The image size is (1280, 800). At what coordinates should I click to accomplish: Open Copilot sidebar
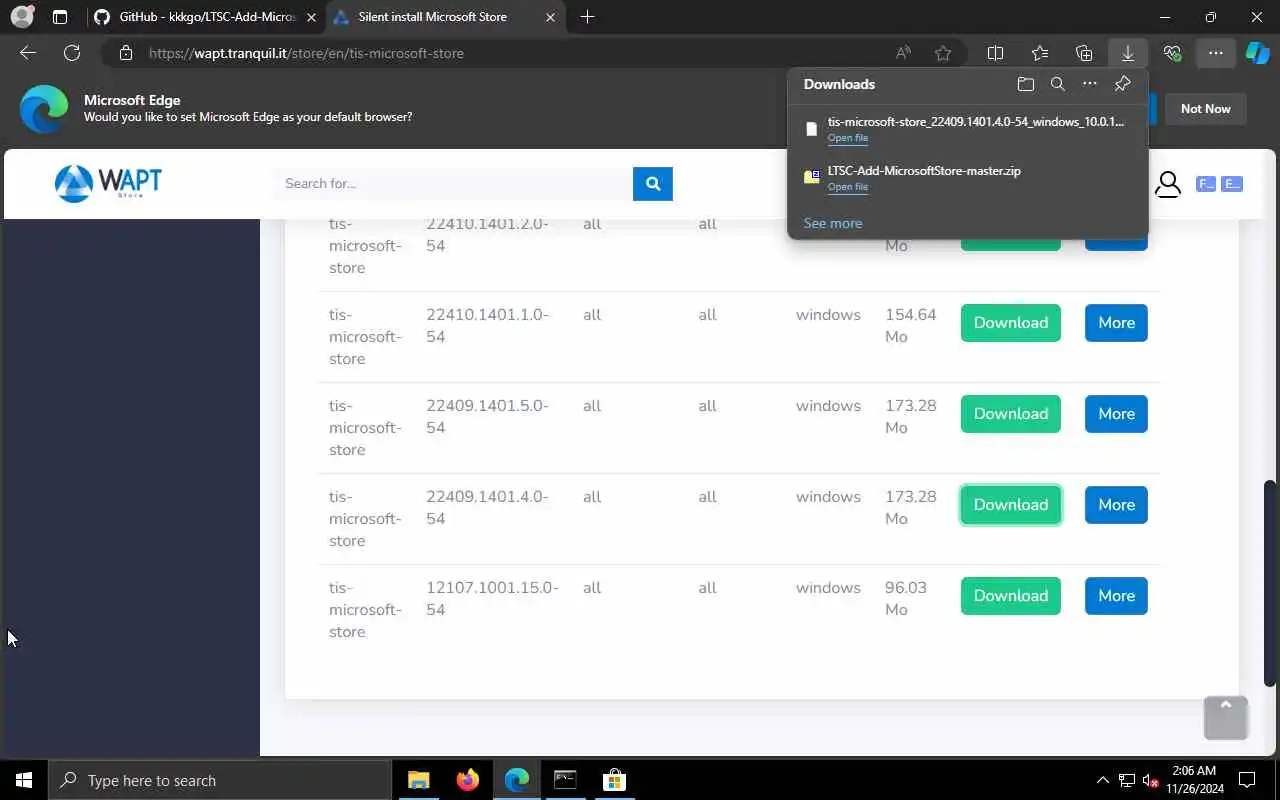point(1258,53)
